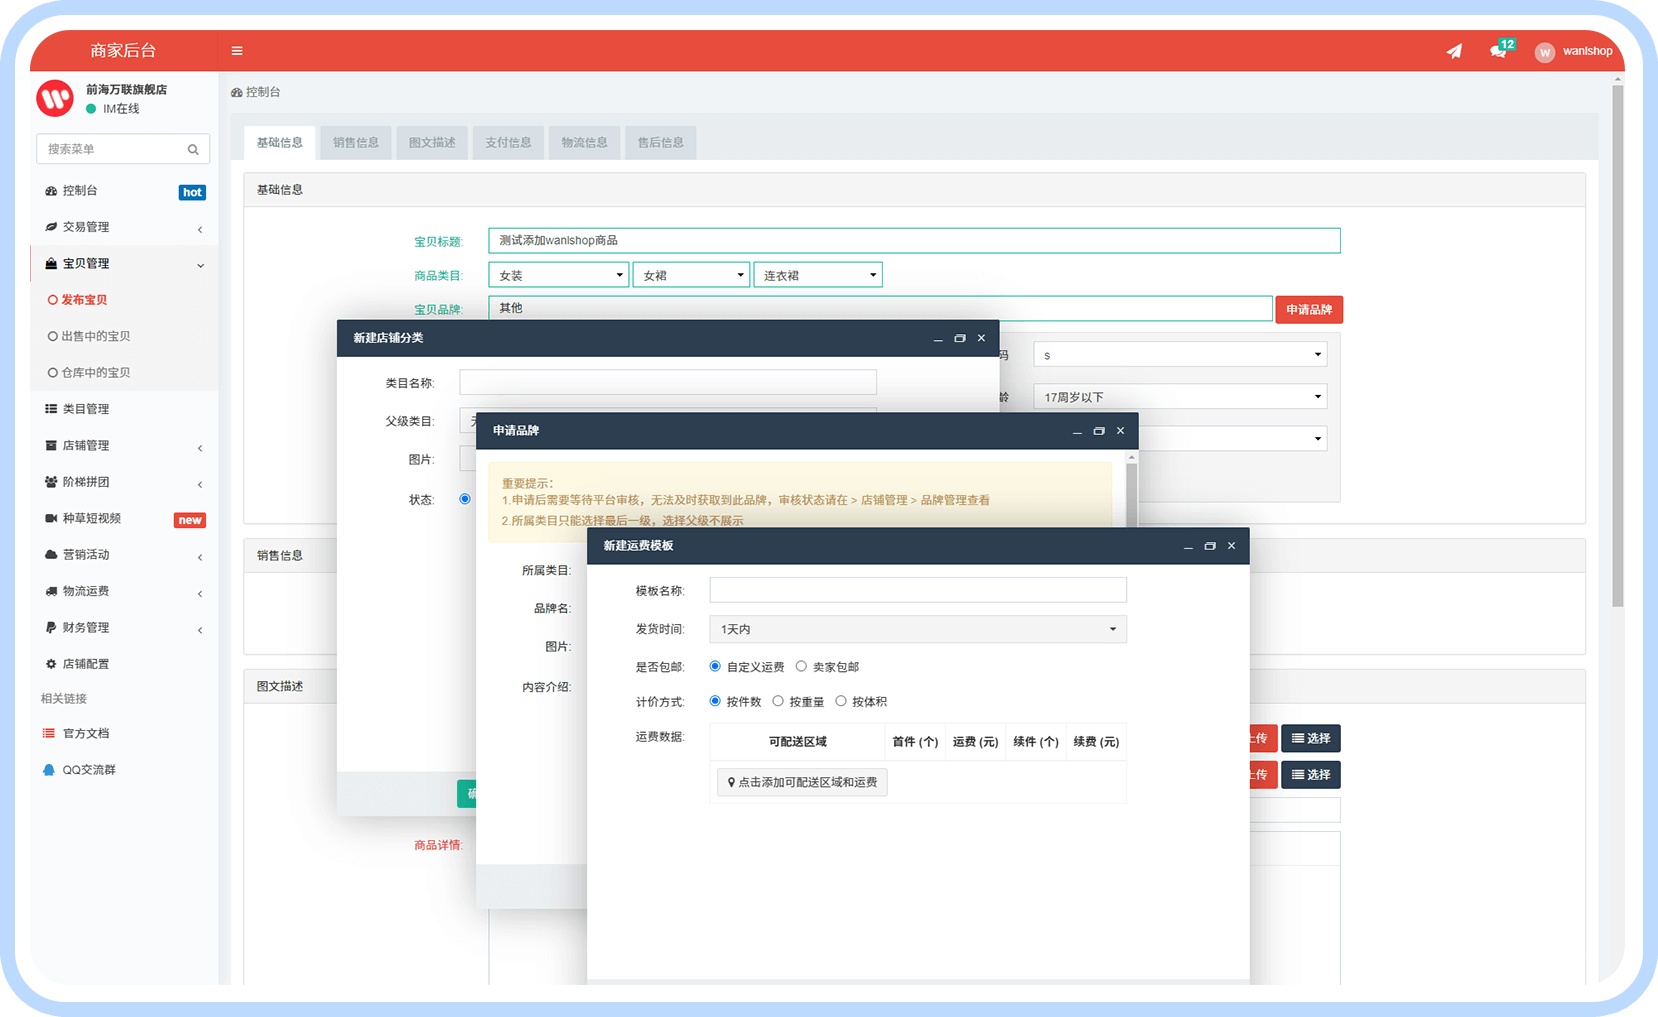Open chat messages icon with badge 12

(1498, 51)
